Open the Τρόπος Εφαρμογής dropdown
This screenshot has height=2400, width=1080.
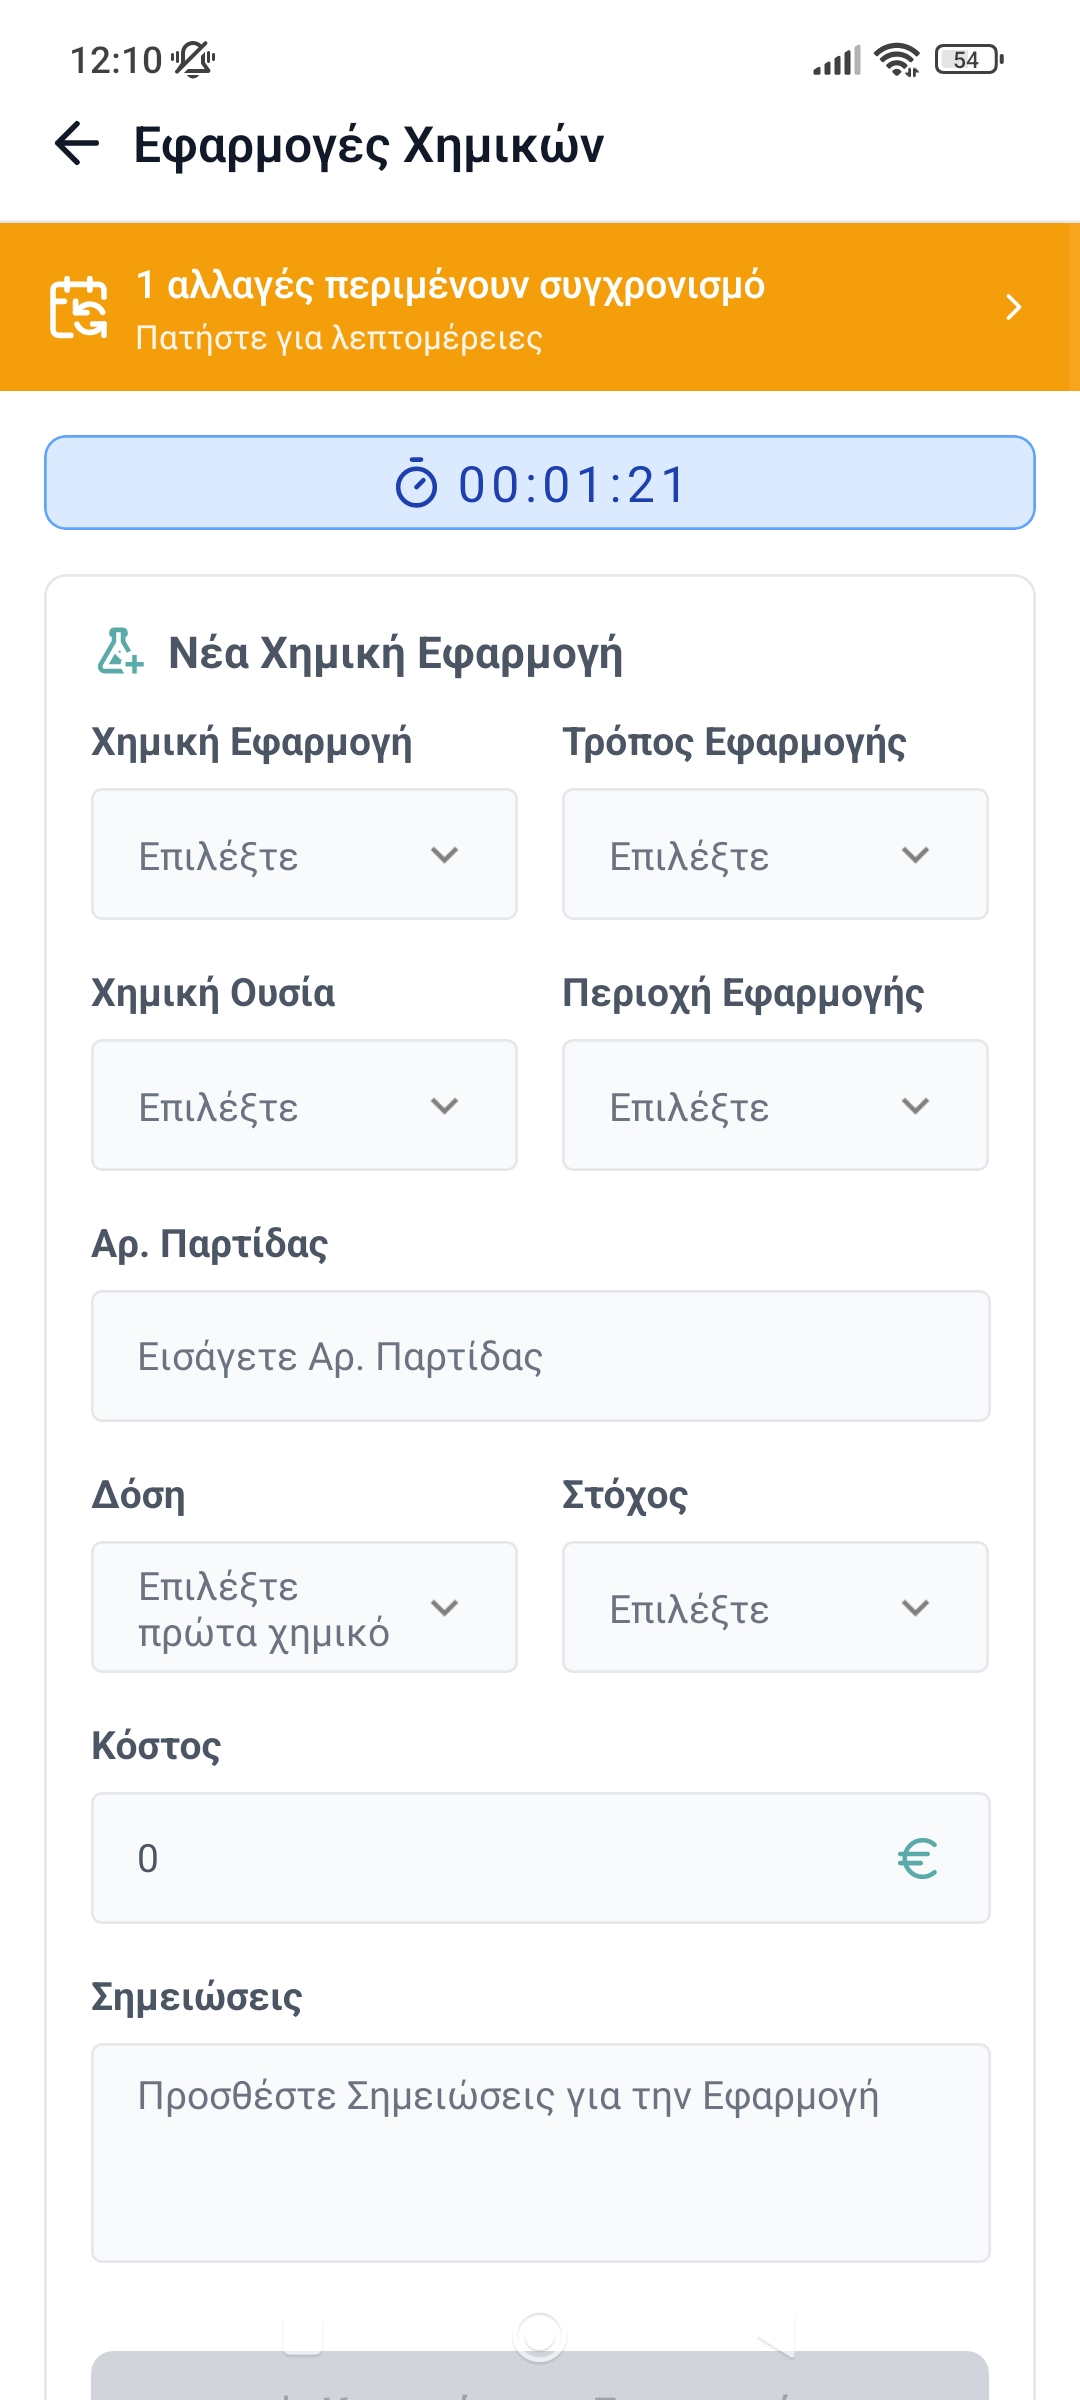(x=775, y=855)
